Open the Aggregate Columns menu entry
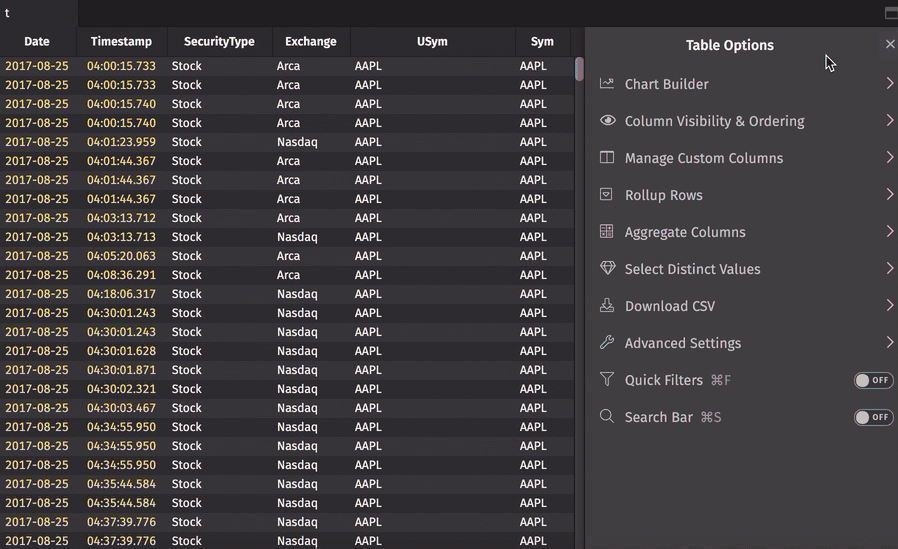 (x=685, y=232)
